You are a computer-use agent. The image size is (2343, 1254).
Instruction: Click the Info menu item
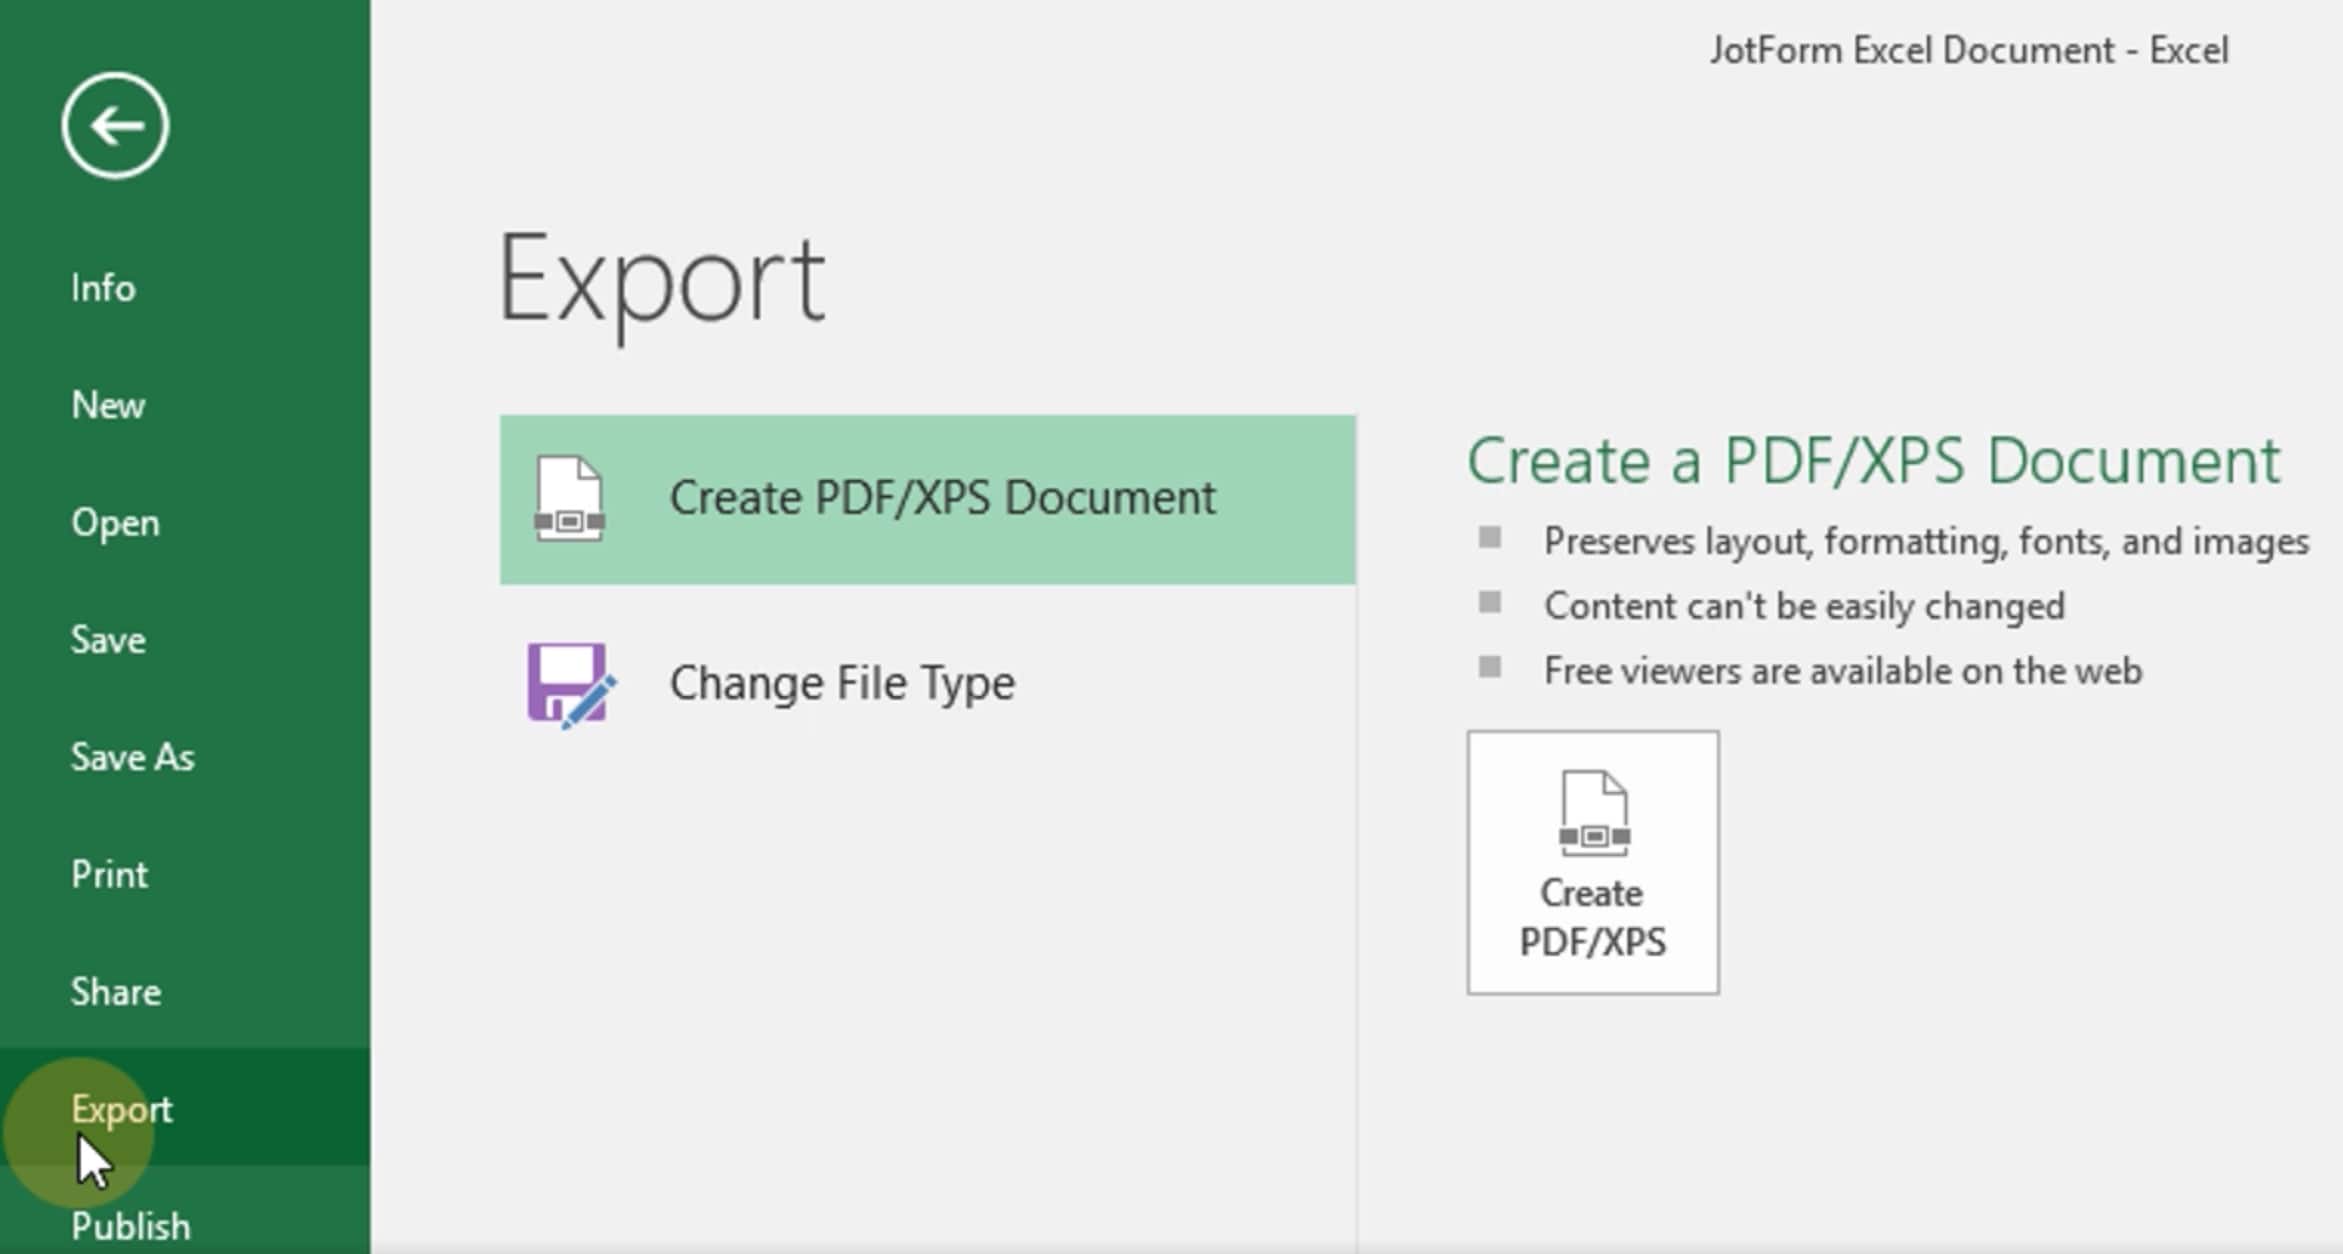tap(99, 287)
